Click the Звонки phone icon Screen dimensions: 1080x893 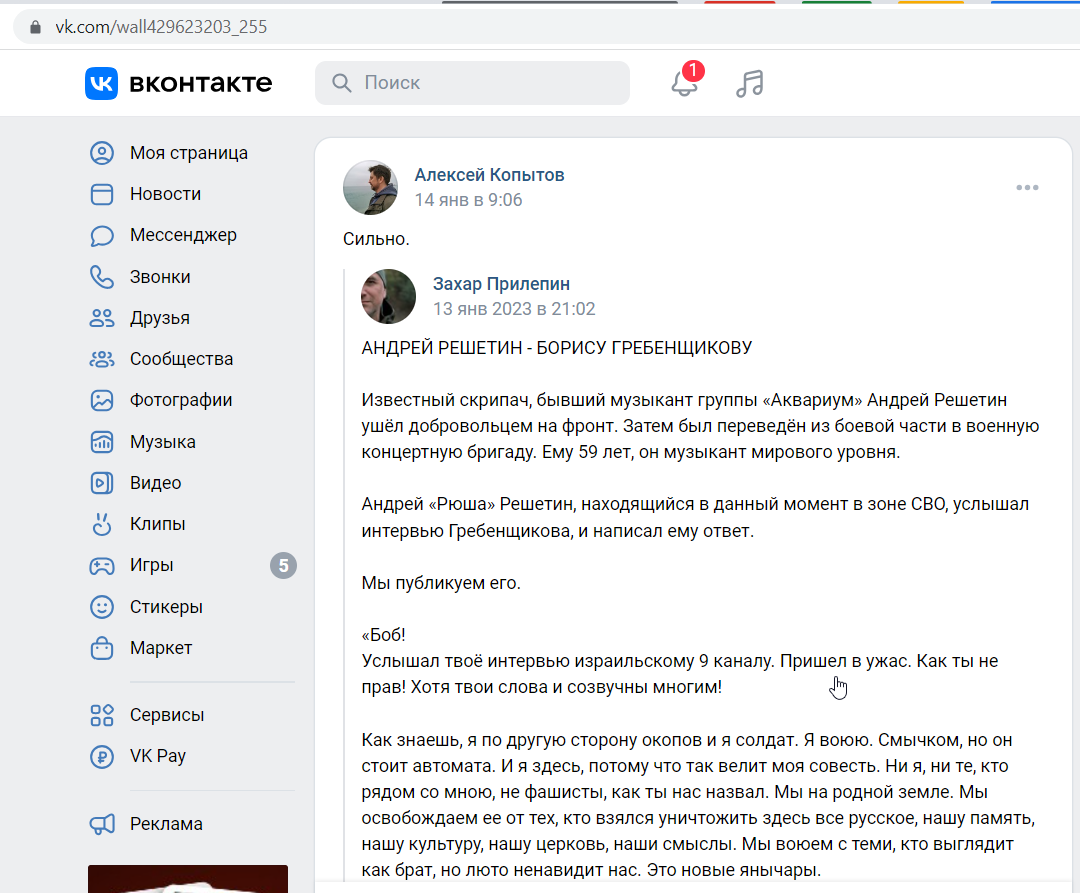[102, 277]
